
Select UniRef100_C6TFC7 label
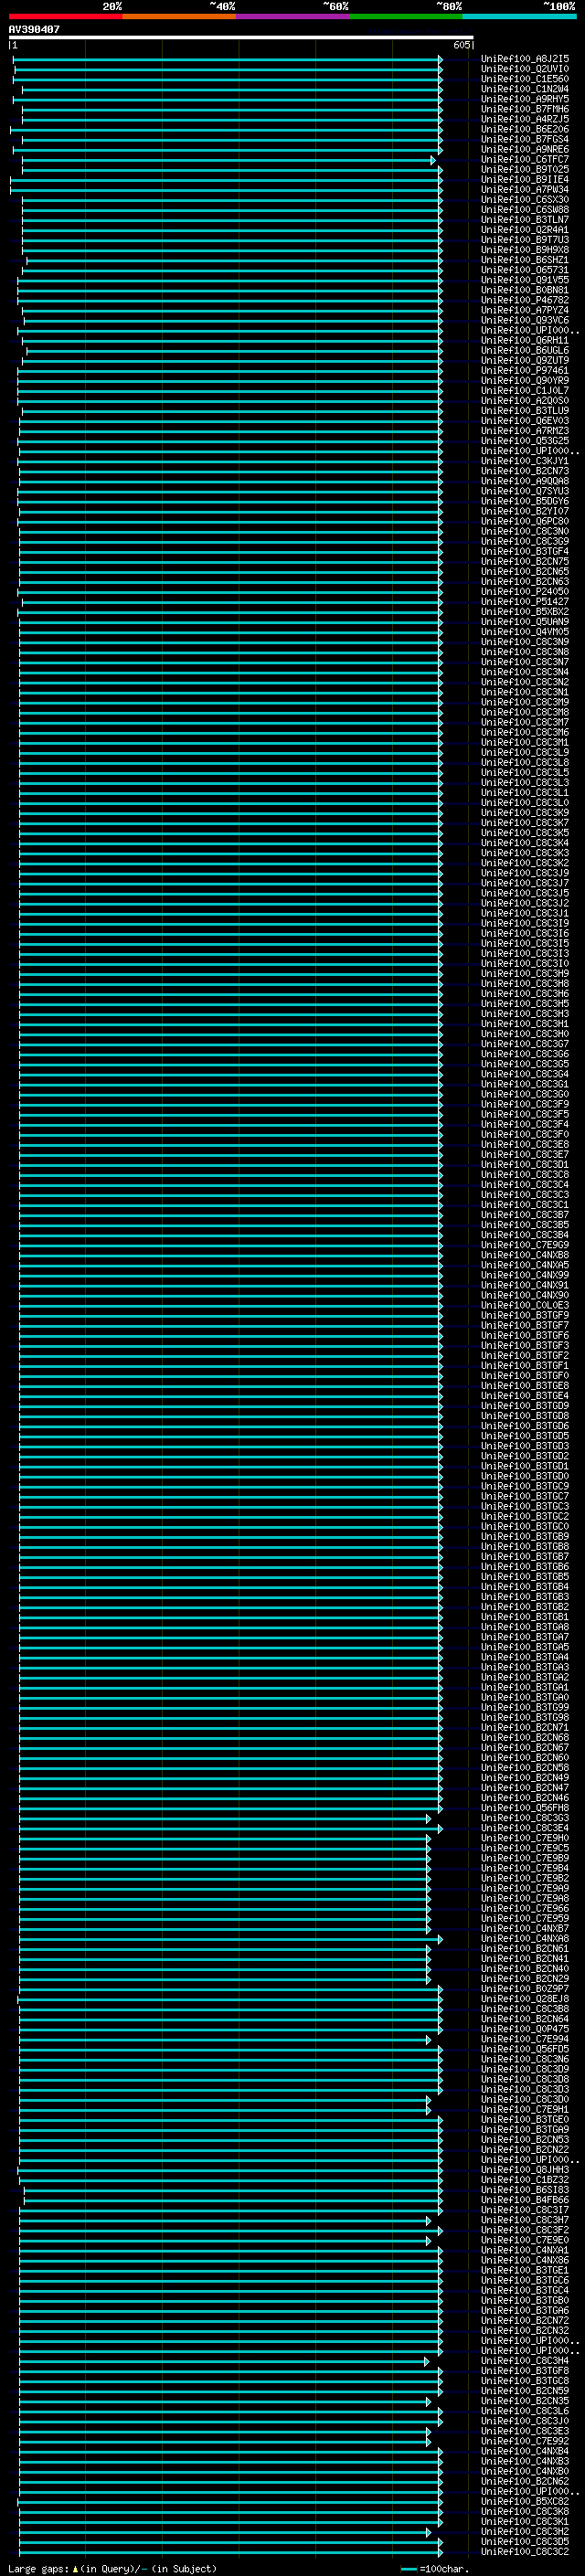point(524,159)
